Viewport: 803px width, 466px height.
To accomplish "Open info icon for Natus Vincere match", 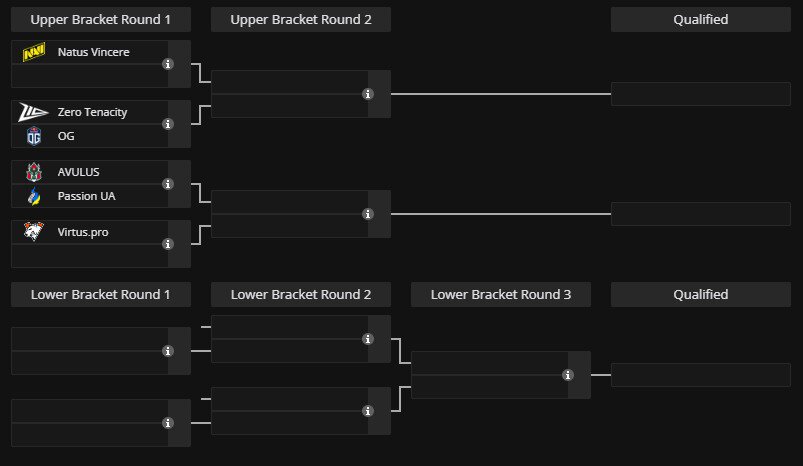I will click(x=168, y=64).
